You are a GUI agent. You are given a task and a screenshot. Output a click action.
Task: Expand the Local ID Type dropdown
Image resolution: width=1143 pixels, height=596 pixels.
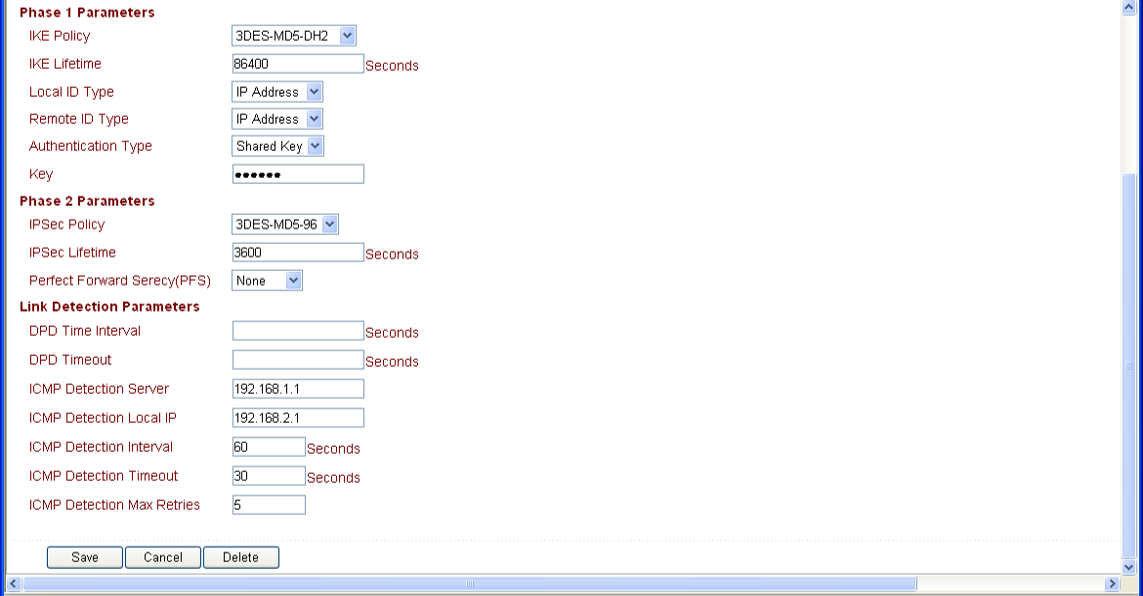(x=277, y=92)
